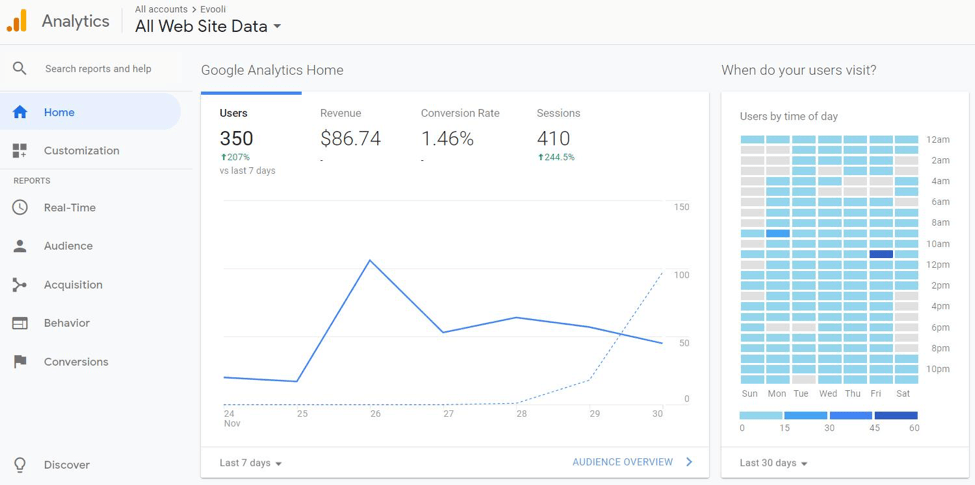The height and width of the screenshot is (485, 975).
Task: Click the All accounts breadcrumb link
Action: 161,9
